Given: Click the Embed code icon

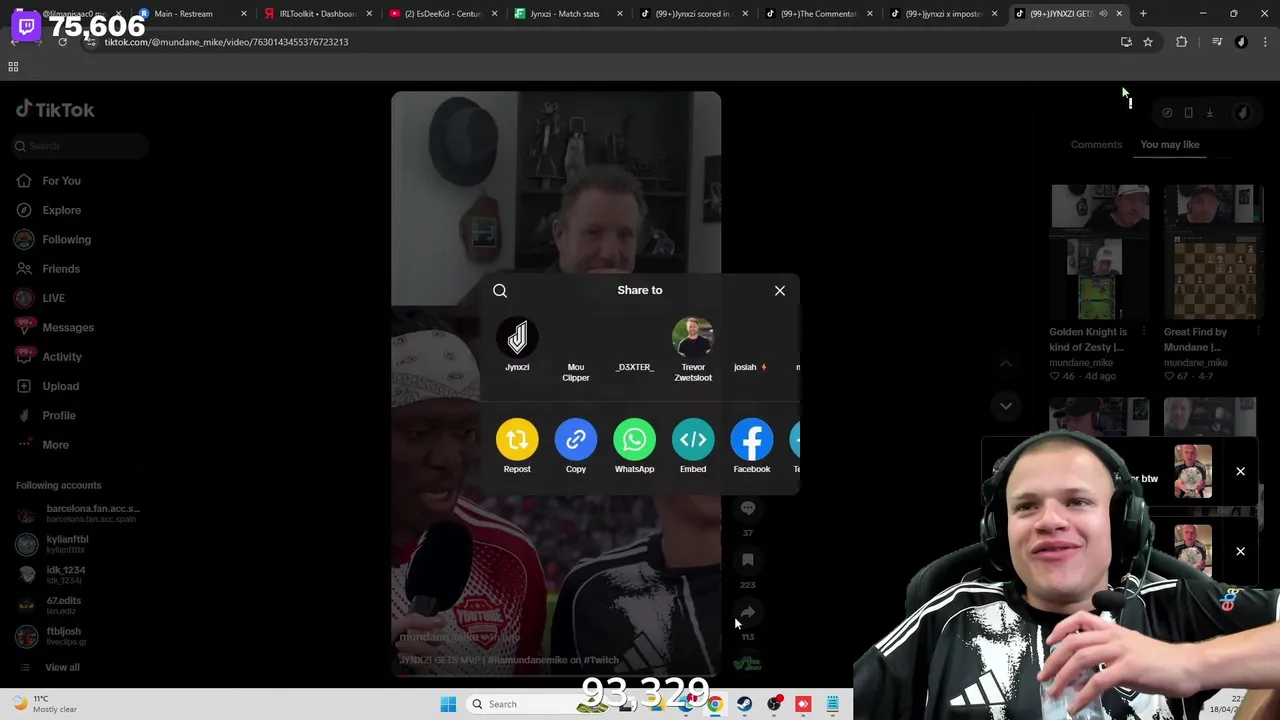Looking at the screenshot, I should [x=693, y=440].
